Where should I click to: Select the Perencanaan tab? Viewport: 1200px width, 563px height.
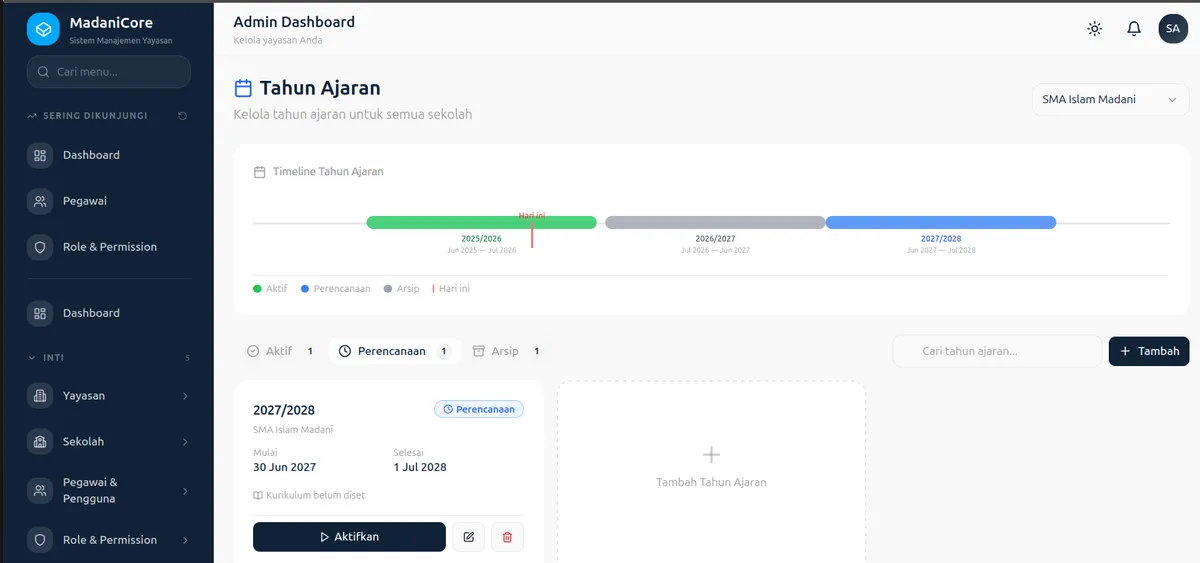click(395, 351)
